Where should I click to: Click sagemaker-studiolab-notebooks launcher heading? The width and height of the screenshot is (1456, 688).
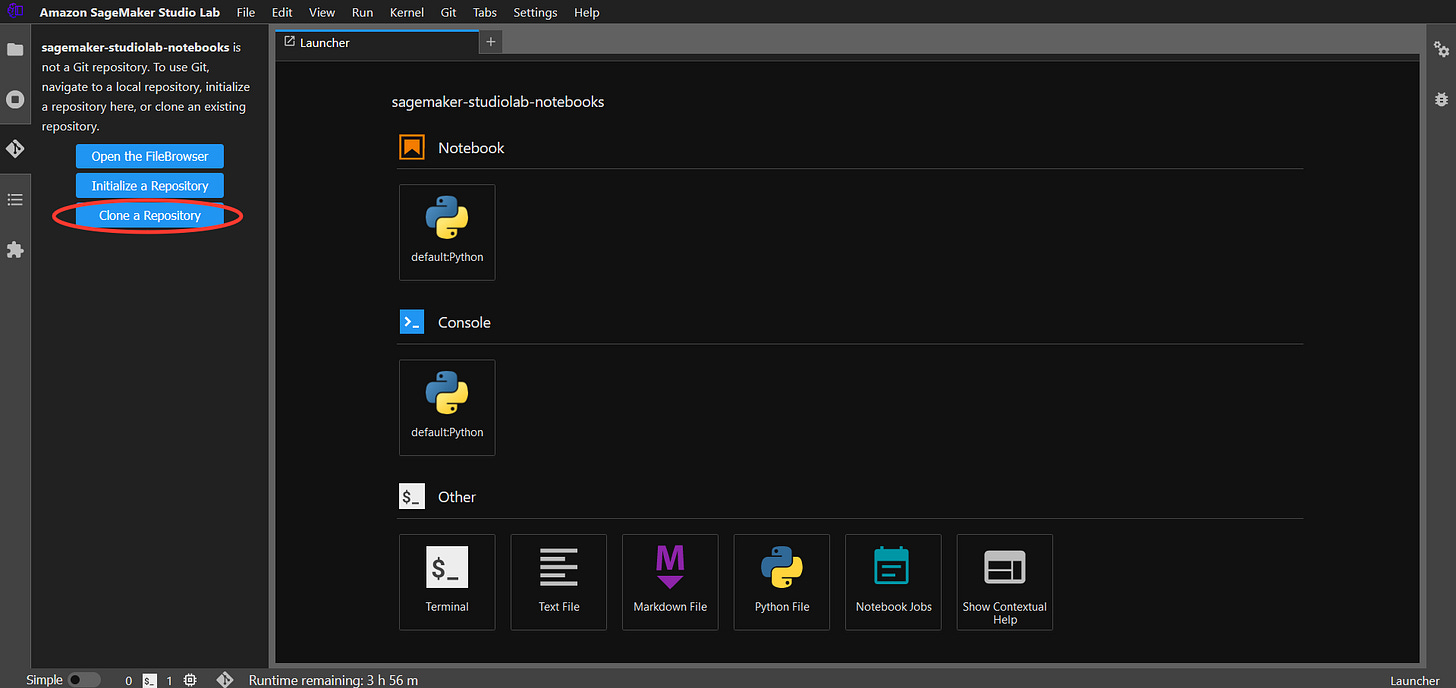coord(497,102)
